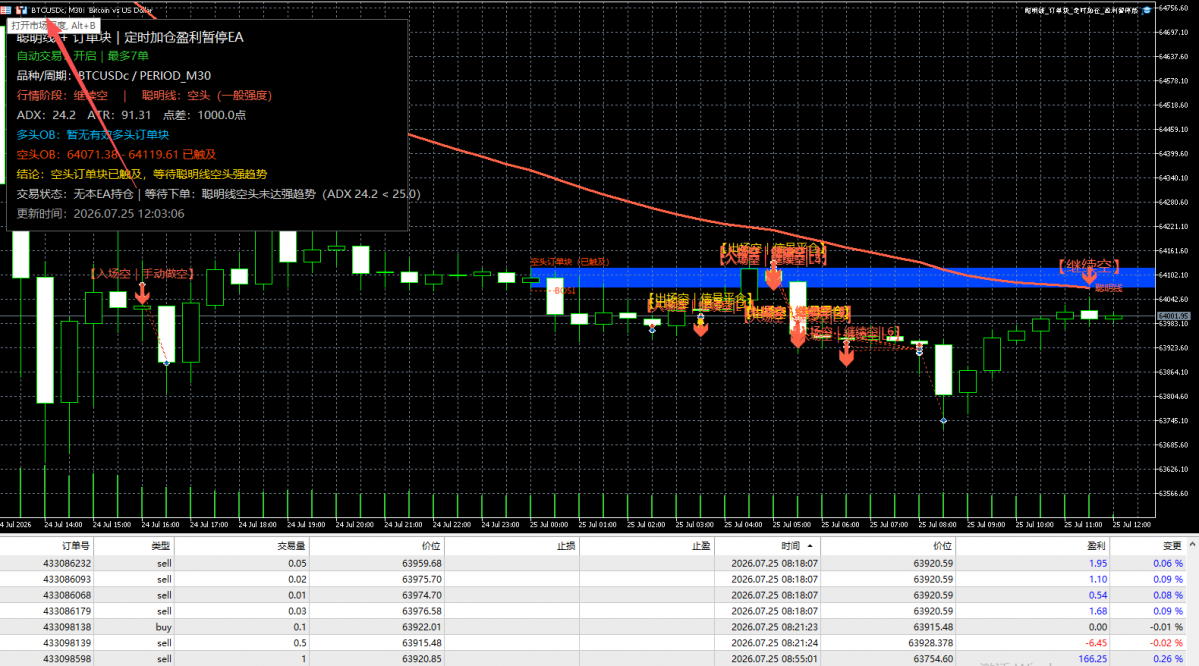Click the close price 63754.60
The image size is (1199, 666).
click(x=933, y=658)
